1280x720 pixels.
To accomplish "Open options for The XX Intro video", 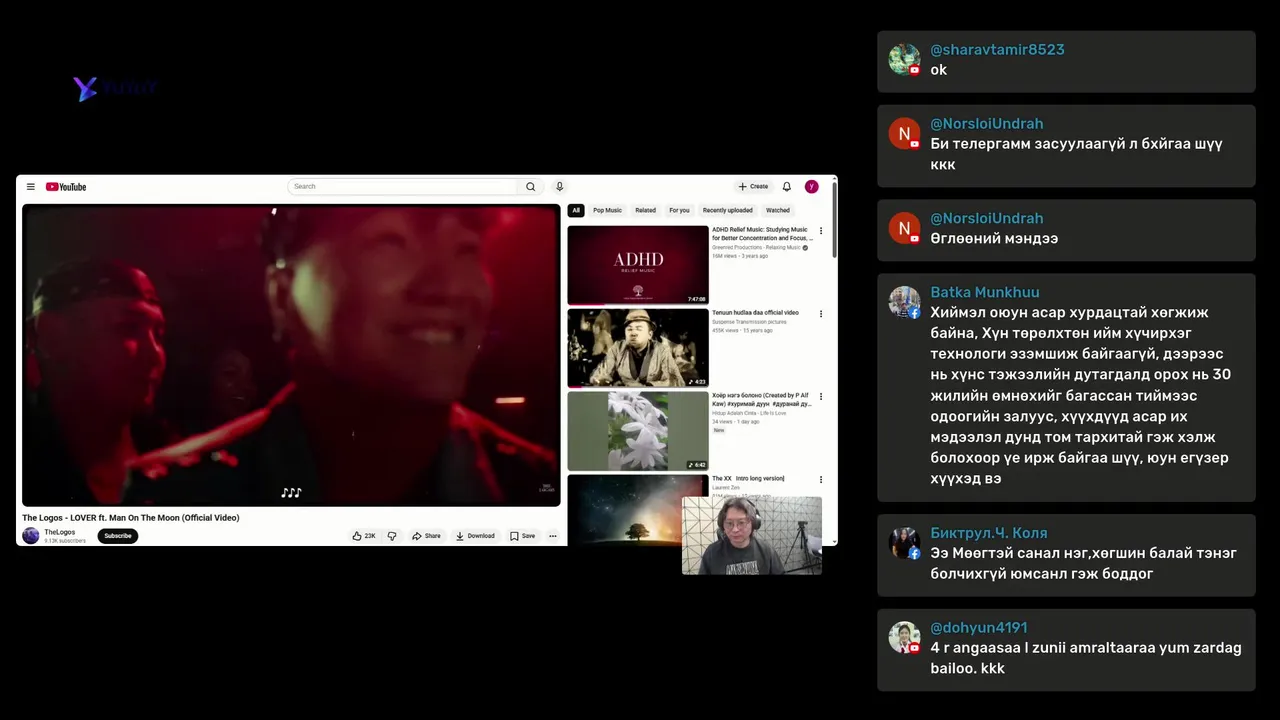I will coord(821,480).
